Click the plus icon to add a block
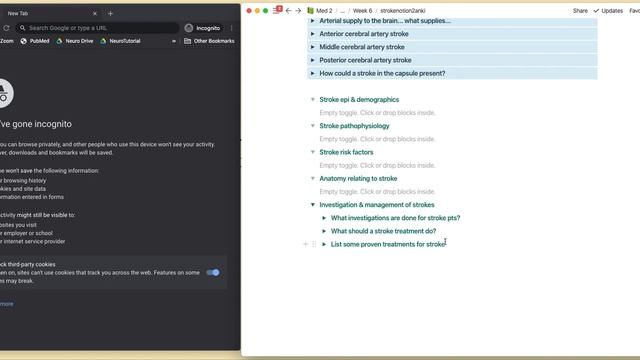Viewport: 640px width, 360px height. [x=305, y=244]
